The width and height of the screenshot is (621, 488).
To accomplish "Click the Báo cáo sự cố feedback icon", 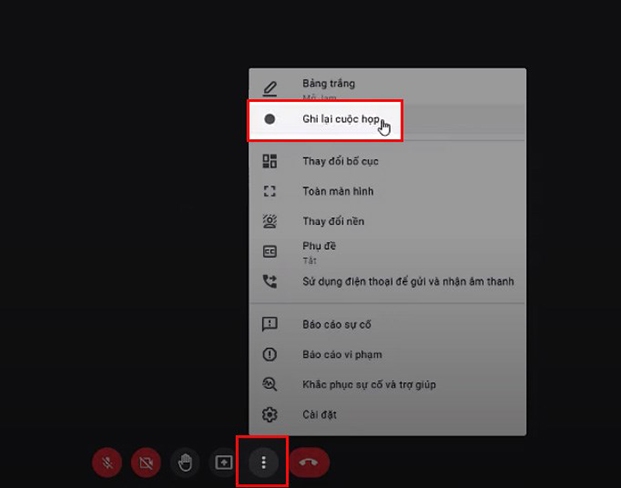I will (269, 325).
